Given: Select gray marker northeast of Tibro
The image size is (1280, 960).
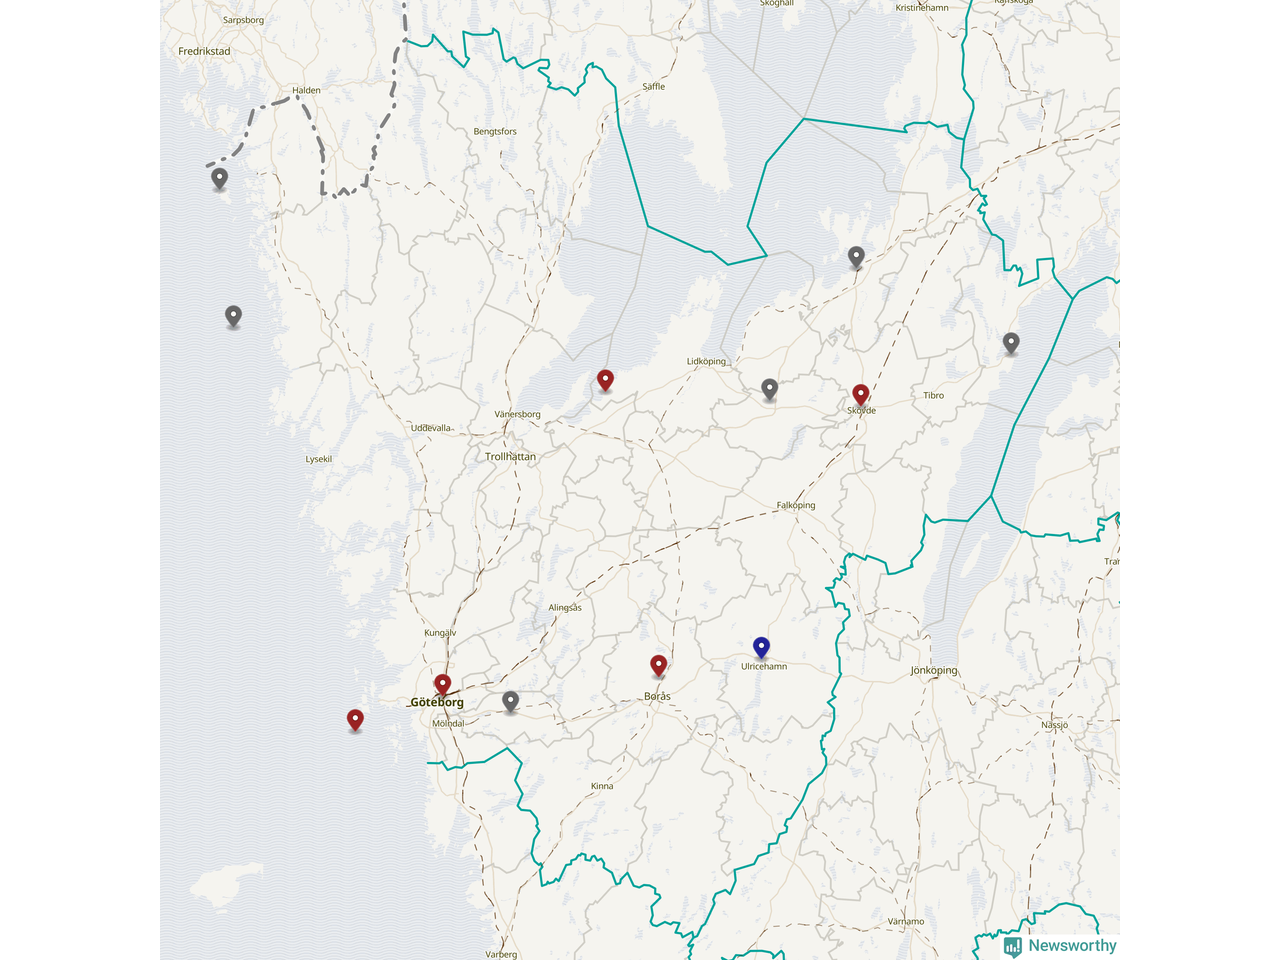Looking at the screenshot, I should tap(1011, 343).
